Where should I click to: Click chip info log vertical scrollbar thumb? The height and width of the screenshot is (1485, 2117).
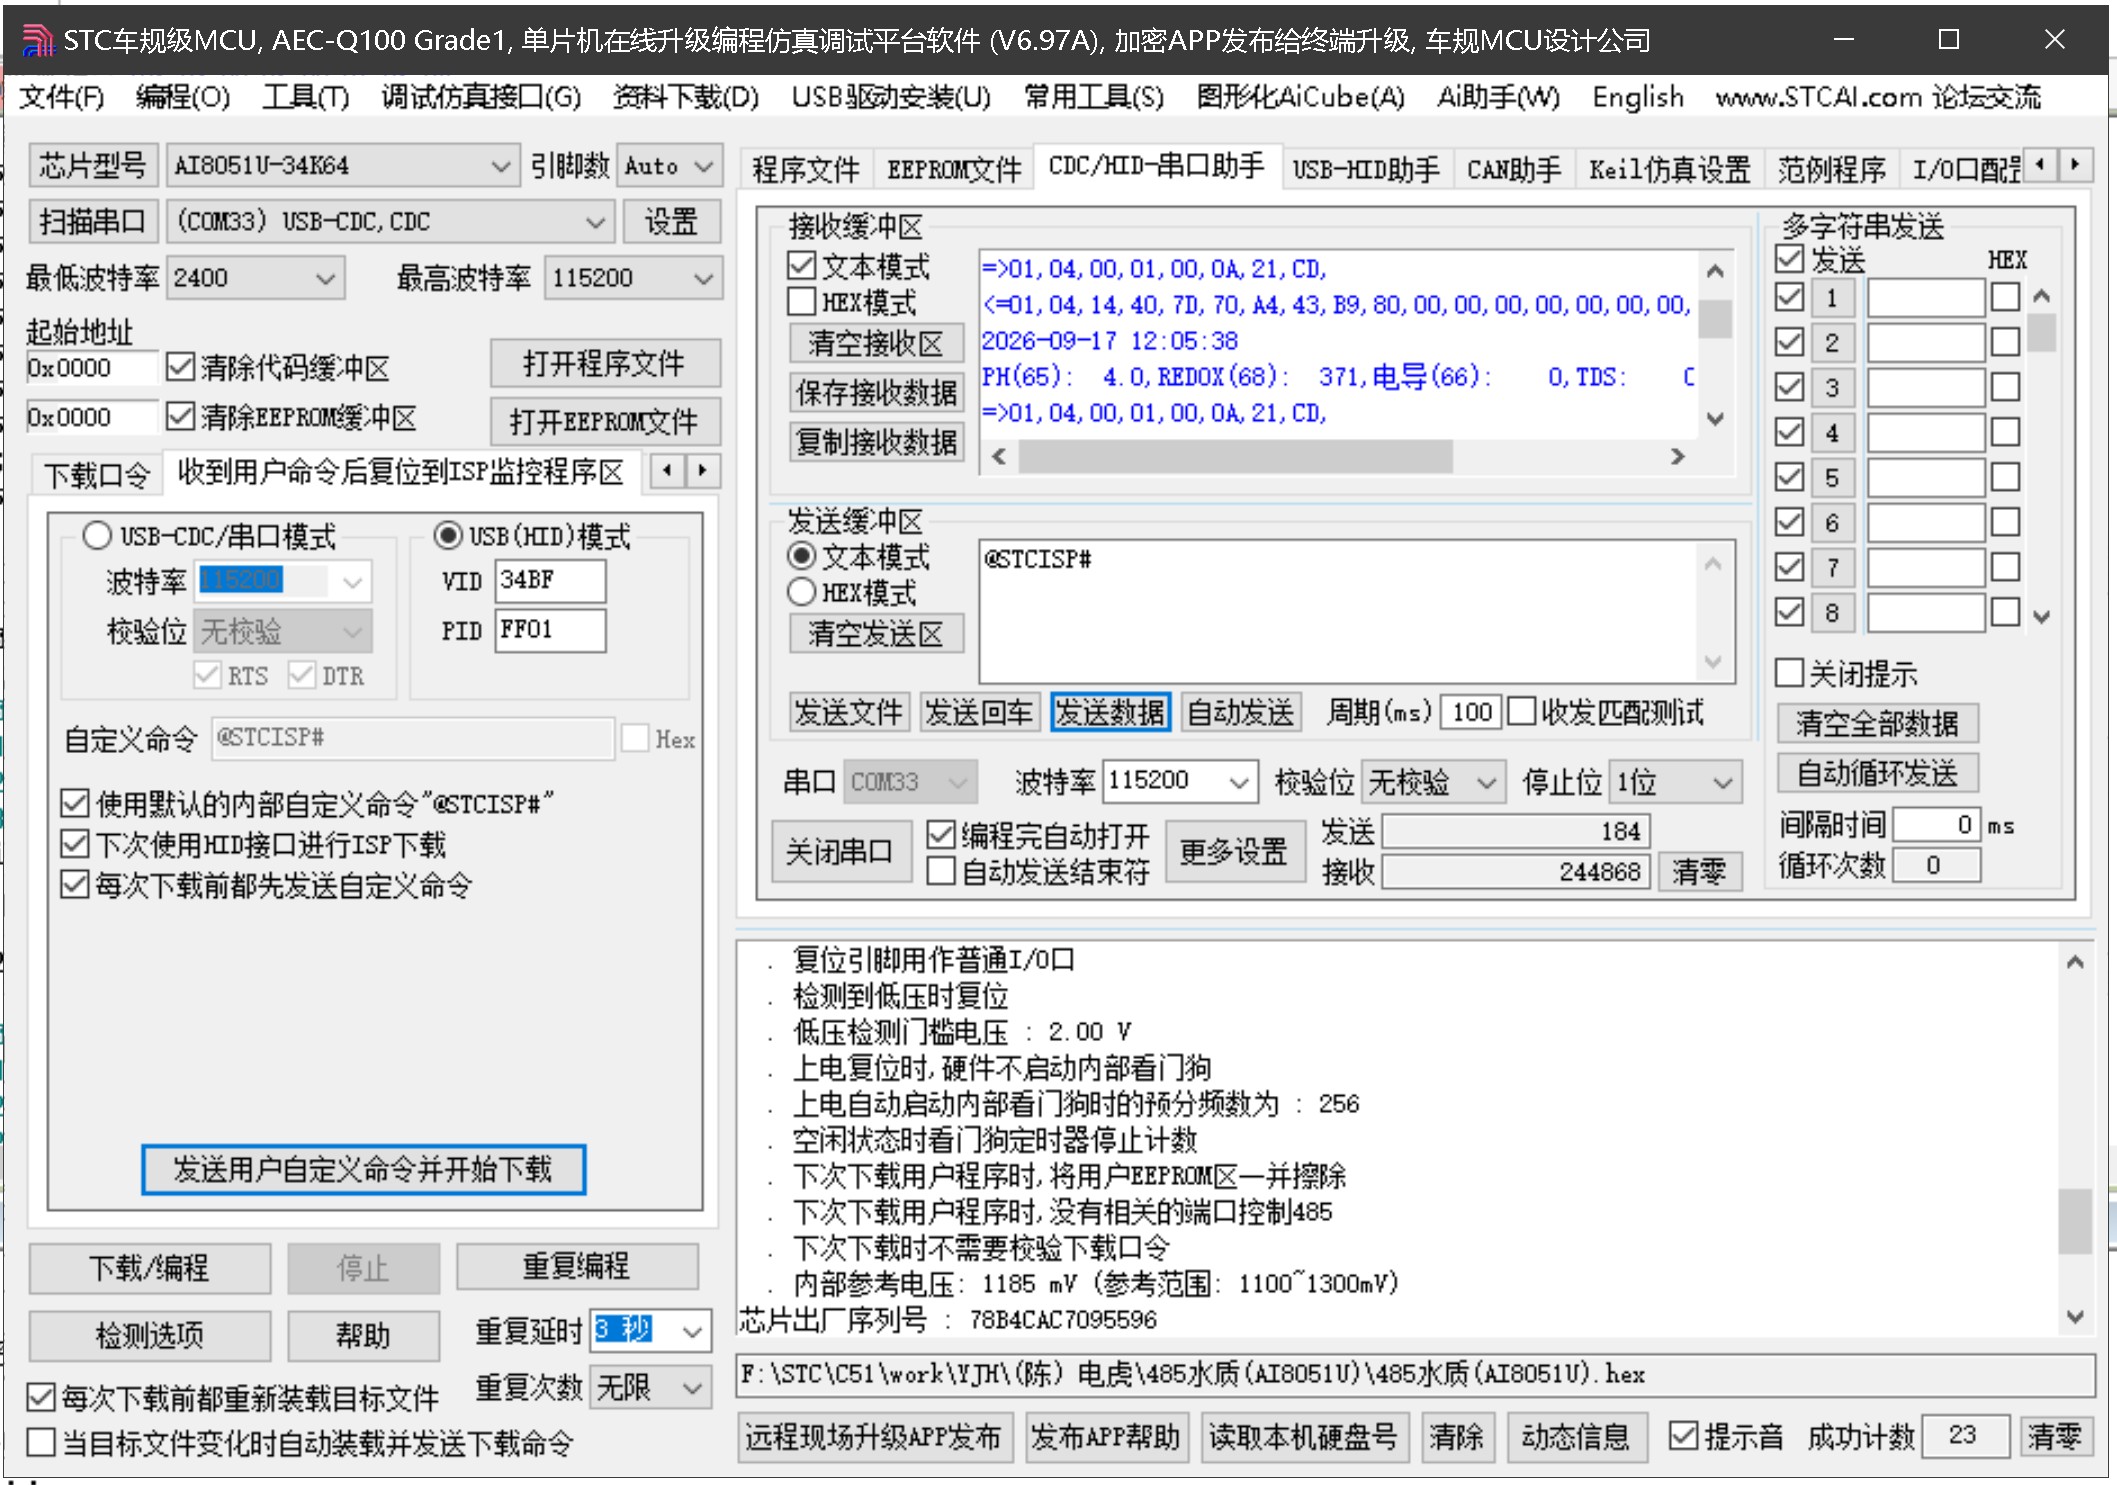coord(2074,1220)
